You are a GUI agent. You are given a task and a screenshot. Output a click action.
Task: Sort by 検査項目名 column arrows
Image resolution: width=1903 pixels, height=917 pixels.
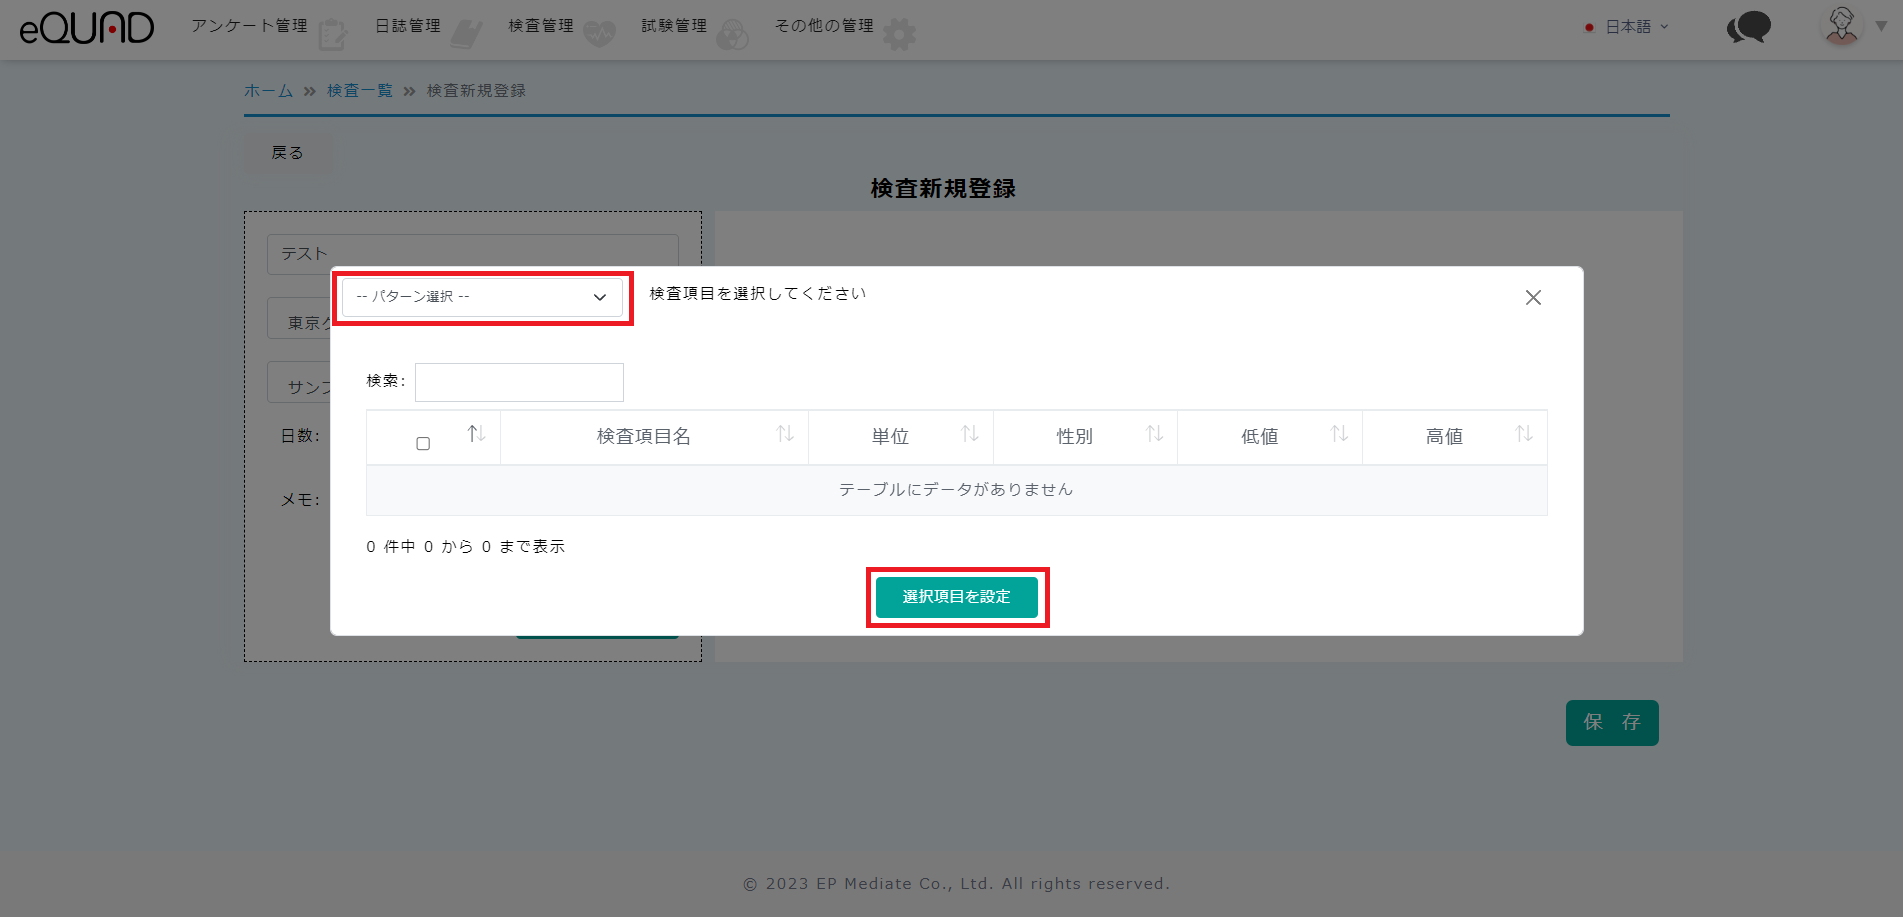785,434
